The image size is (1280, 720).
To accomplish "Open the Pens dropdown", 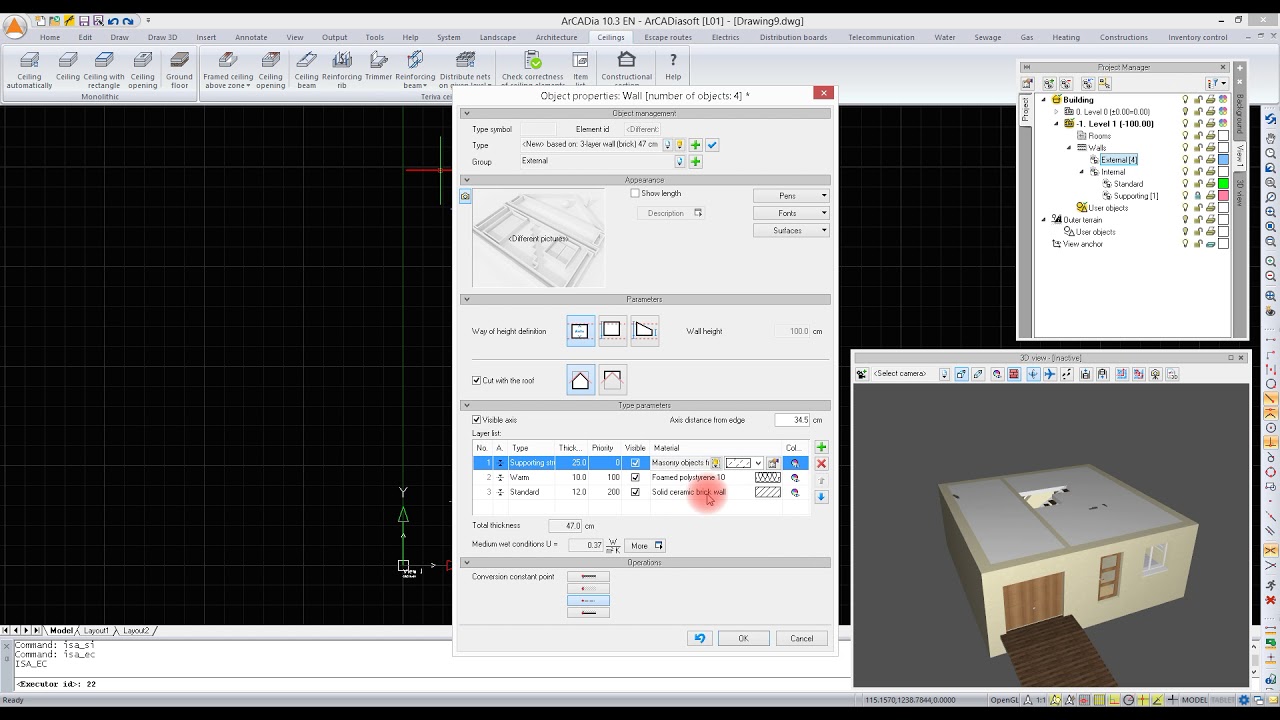I will click(791, 196).
